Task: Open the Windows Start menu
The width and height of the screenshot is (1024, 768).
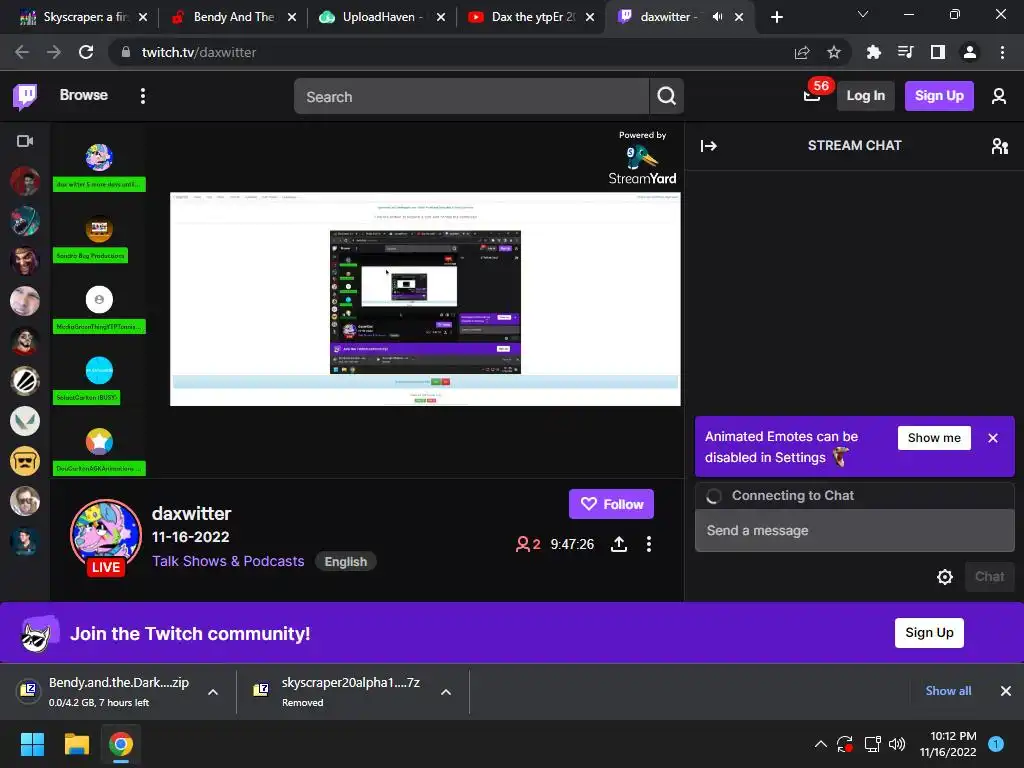Action: 32,744
